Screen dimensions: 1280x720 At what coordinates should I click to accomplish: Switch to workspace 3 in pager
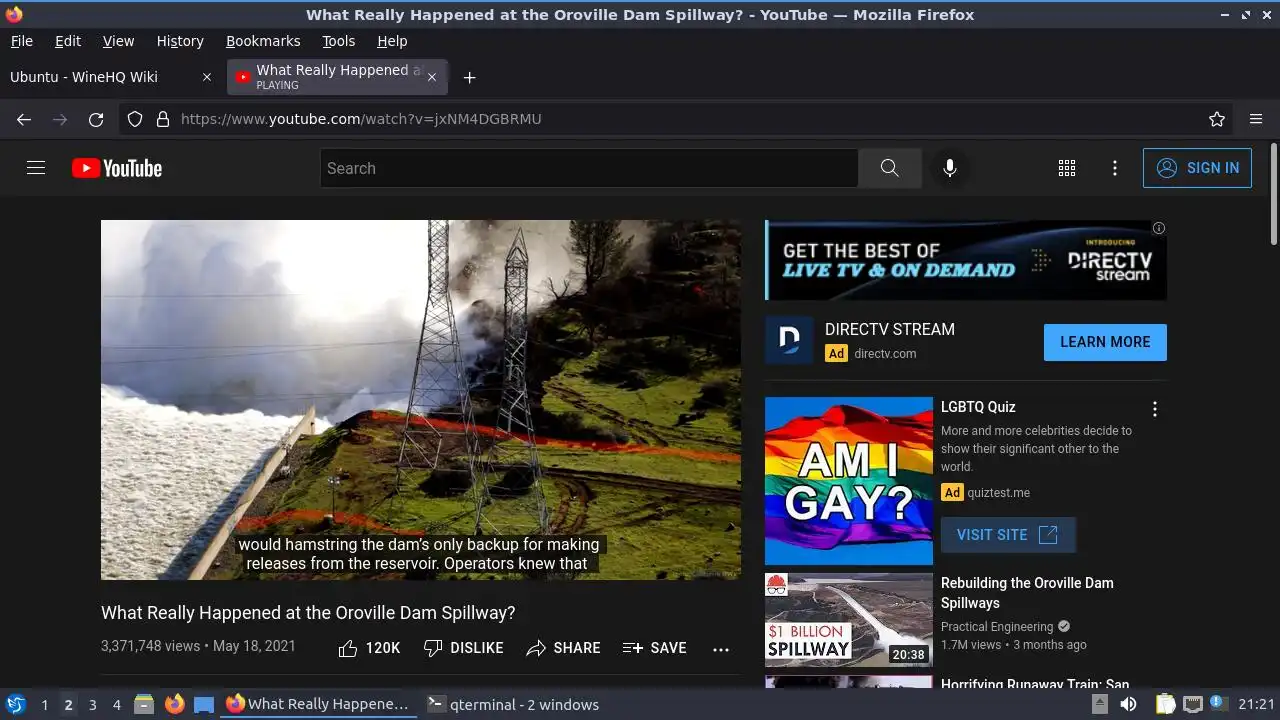pyautogui.click(x=92, y=705)
